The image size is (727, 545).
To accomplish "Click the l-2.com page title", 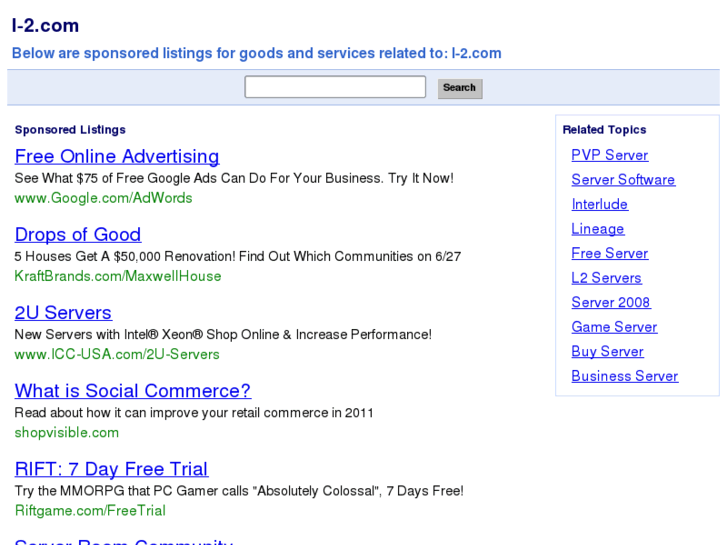I will click(45, 26).
